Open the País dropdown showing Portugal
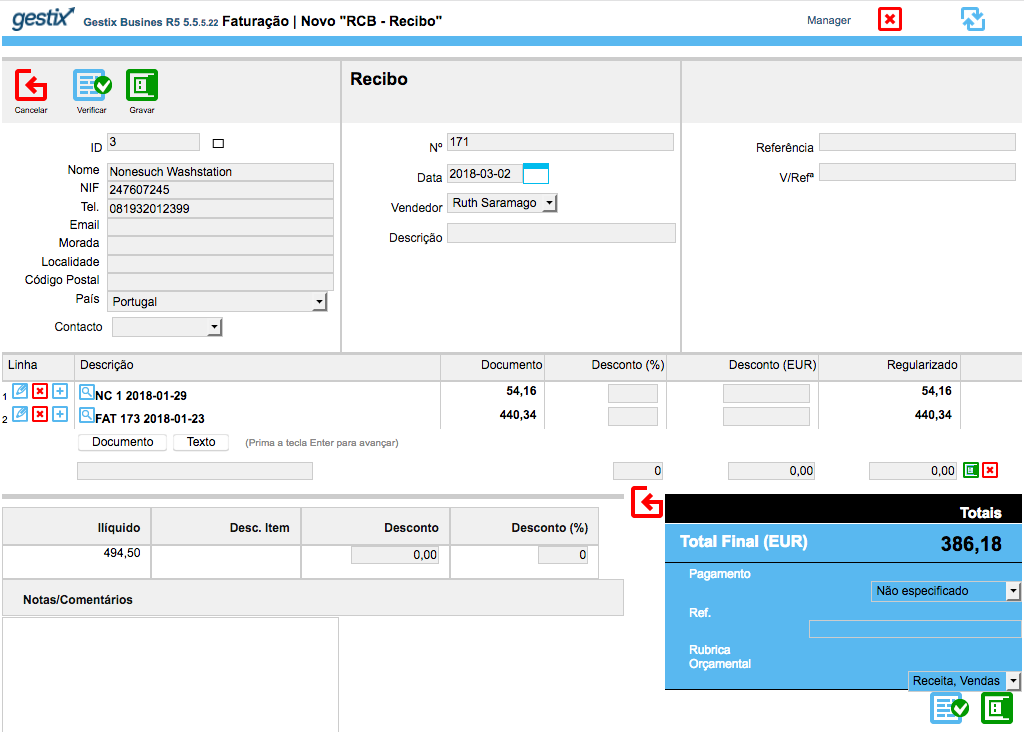Viewport: 1024px width, 732px height. pyautogui.click(x=217, y=302)
